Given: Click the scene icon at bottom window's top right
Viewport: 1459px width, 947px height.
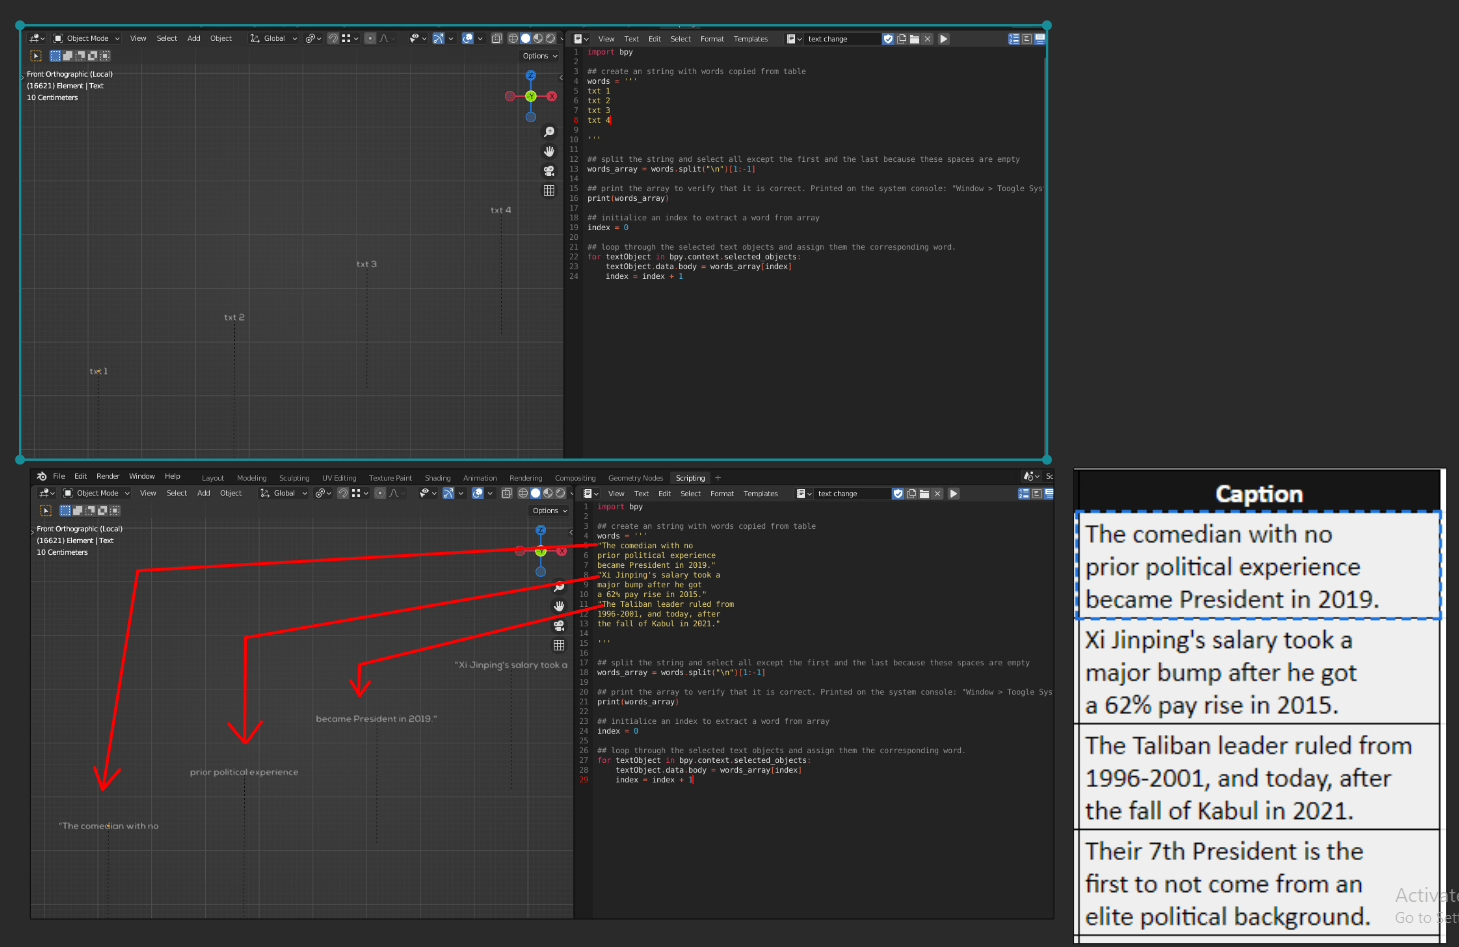Looking at the screenshot, I should tap(1029, 476).
